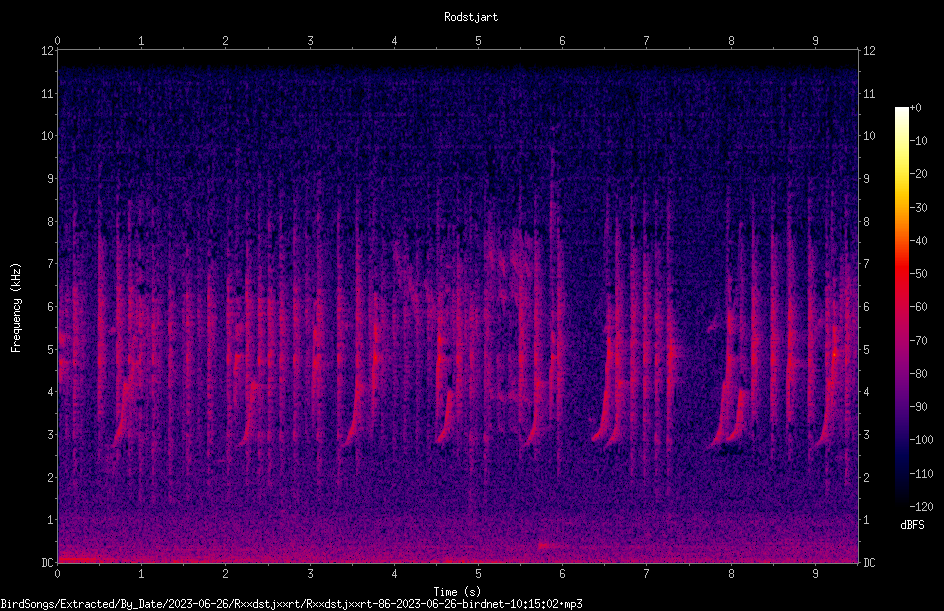Screen dimensions: 944x611
Task: Click the 3 tick on bottom time axis
Action: (x=310, y=574)
